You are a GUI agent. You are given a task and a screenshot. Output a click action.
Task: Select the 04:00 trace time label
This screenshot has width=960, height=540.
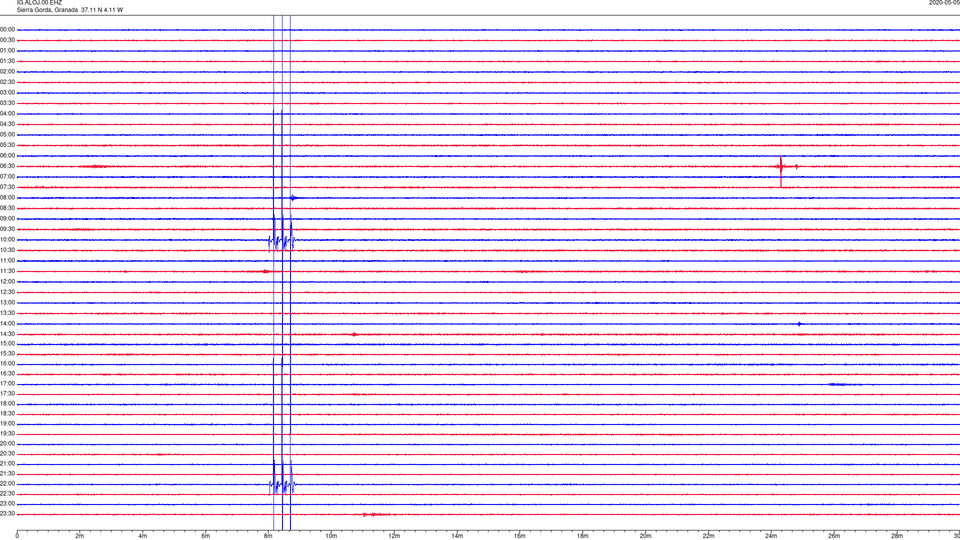7,113
